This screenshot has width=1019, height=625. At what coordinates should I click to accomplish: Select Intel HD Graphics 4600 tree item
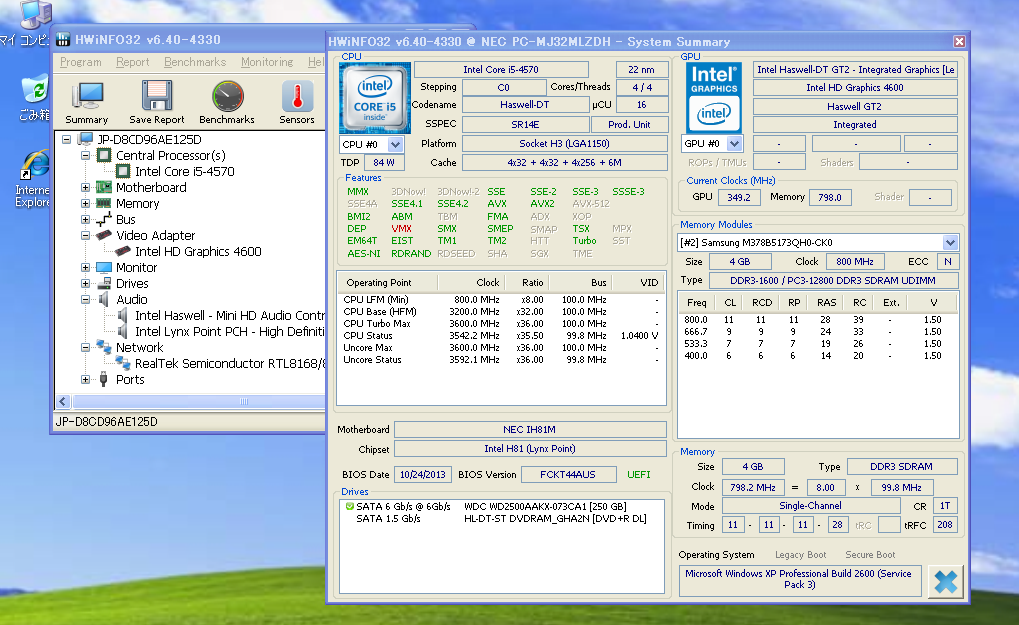(198, 251)
